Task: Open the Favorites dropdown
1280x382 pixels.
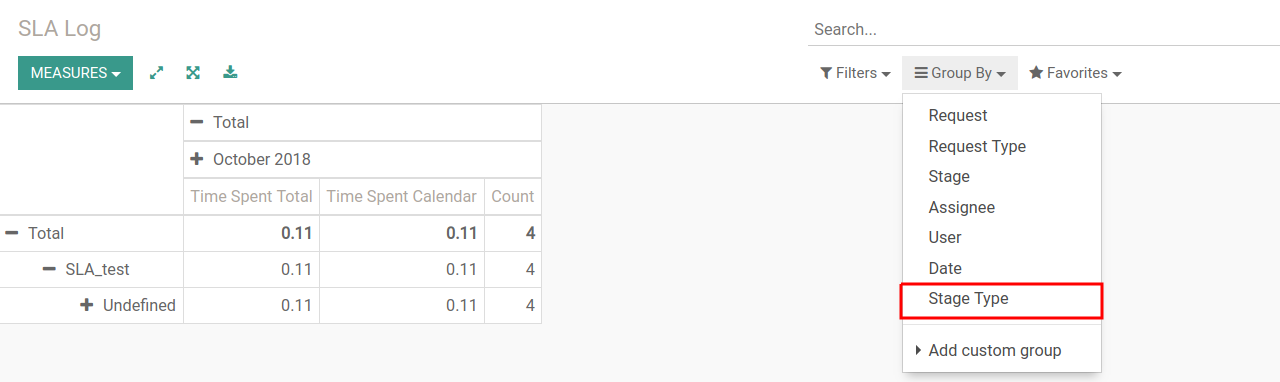Action: pyautogui.click(x=1075, y=73)
